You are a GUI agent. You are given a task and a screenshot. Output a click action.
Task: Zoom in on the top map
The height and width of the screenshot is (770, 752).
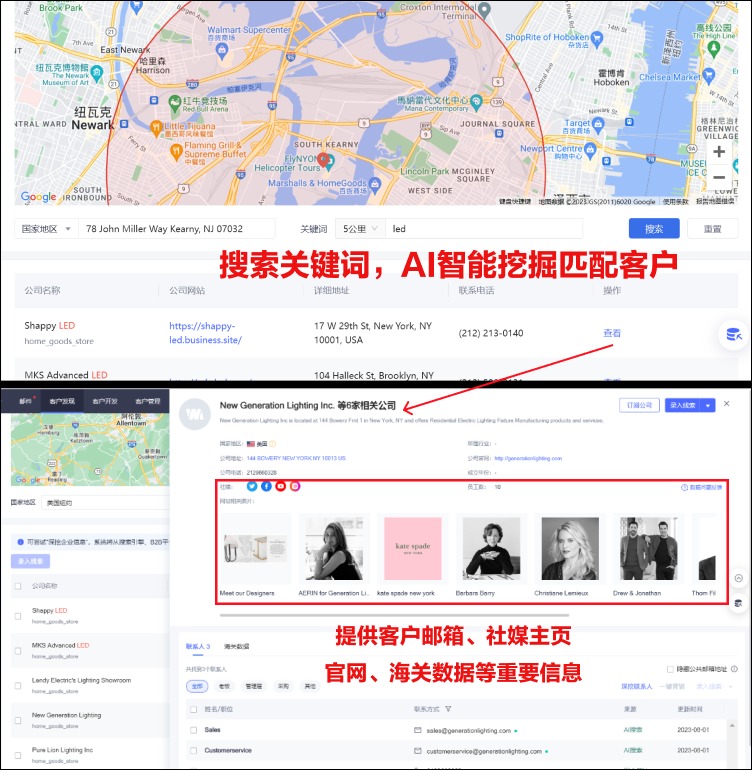pyautogui.click(x=719, y=152)
